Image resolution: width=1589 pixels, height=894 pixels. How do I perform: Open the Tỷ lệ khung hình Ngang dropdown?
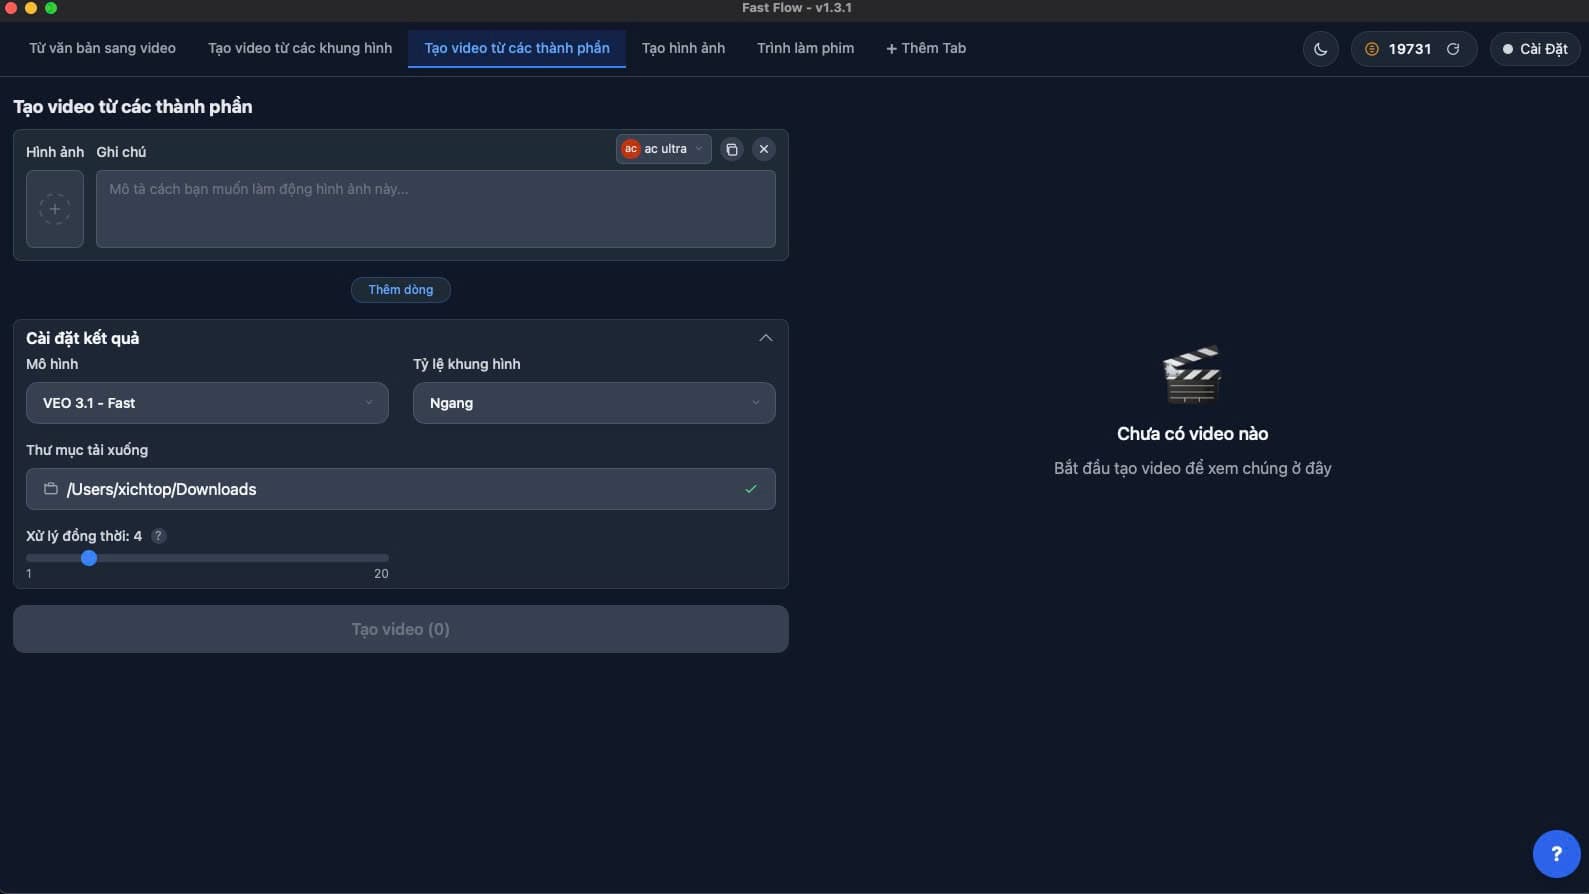coord(594,403)
